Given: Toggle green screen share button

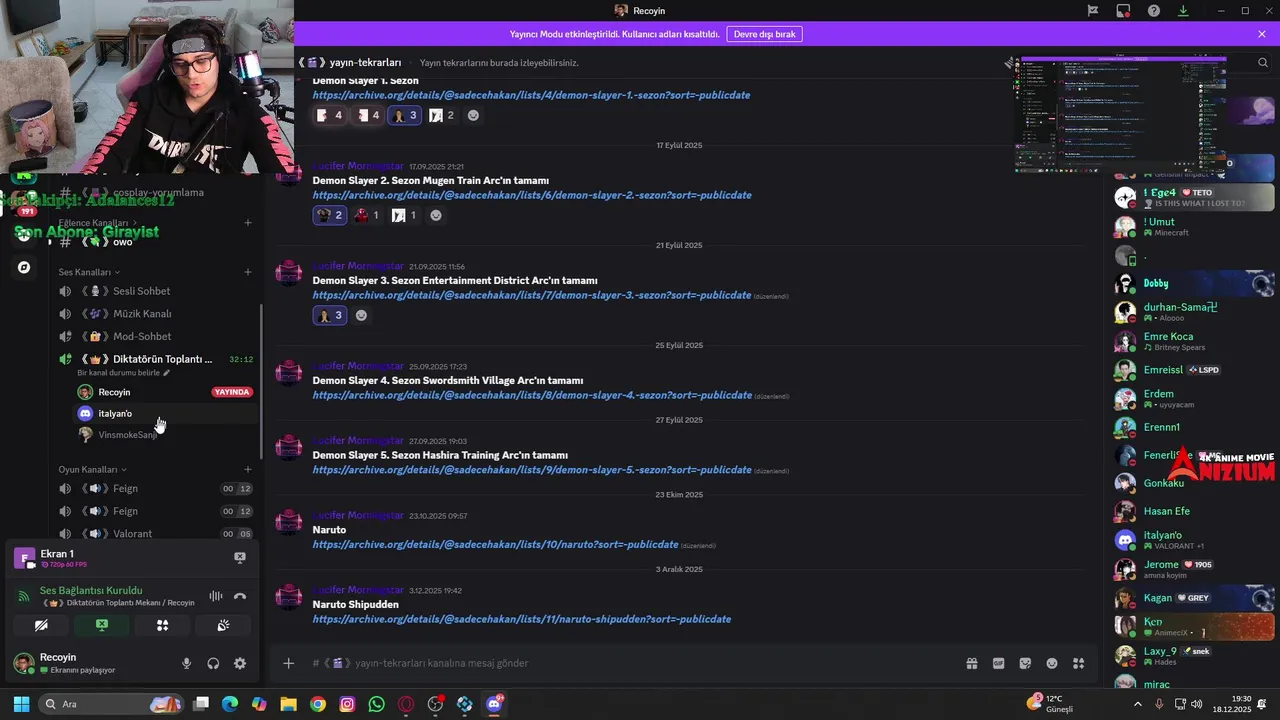Looking at the screenshot, I should tap(102, 625).
